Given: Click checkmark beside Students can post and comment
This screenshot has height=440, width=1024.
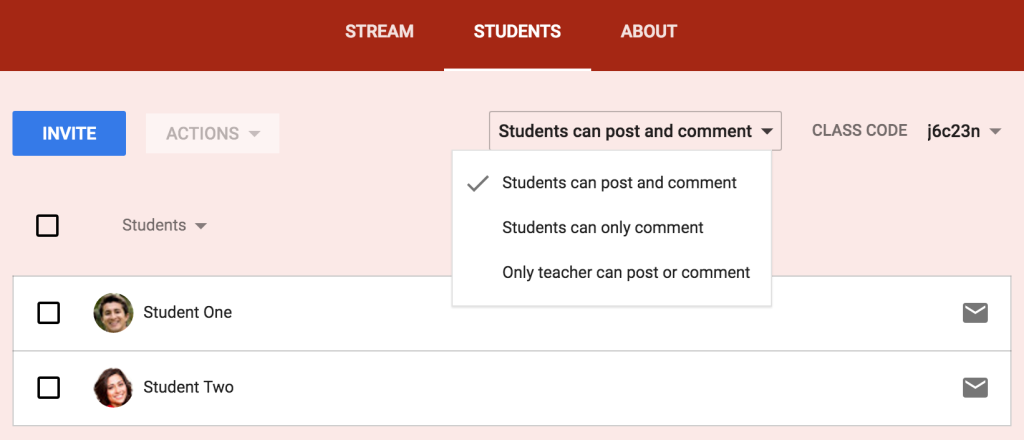Looking at the screenshot, I should (x=478, y=183).
